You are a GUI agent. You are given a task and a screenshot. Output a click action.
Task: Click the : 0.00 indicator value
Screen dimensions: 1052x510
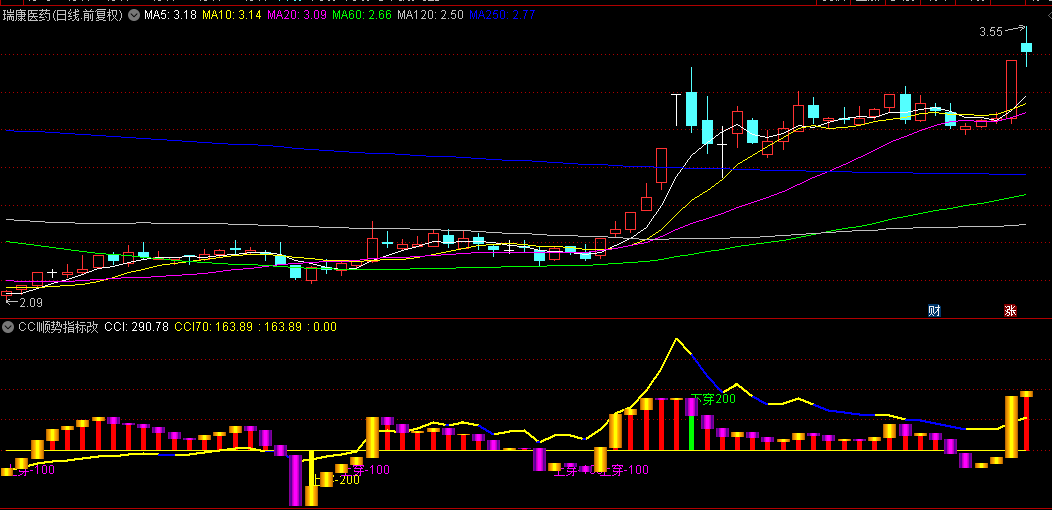pos(321,327)
